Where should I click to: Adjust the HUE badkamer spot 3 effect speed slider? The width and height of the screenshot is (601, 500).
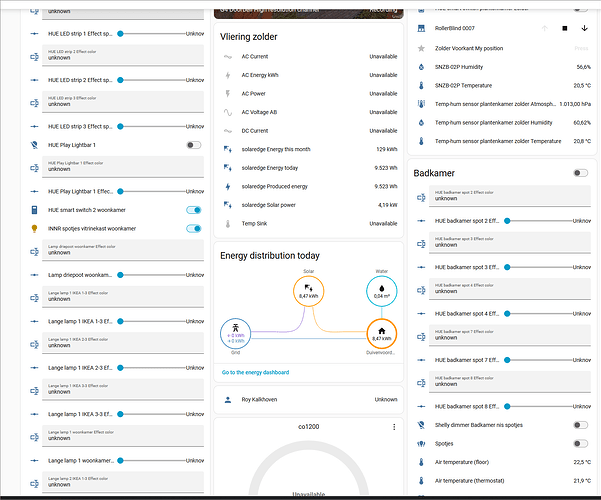(x=539, y=267)
